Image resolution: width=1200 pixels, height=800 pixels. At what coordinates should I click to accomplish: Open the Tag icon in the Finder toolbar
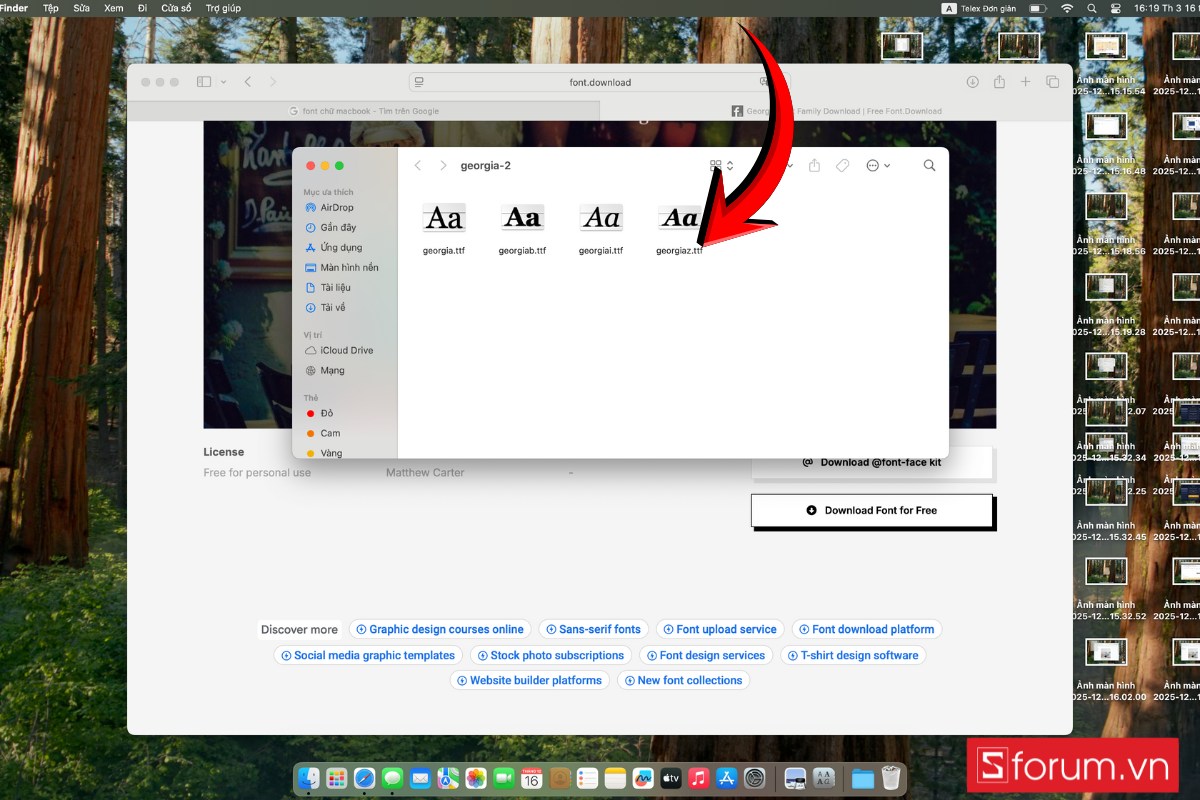(843, 165)
